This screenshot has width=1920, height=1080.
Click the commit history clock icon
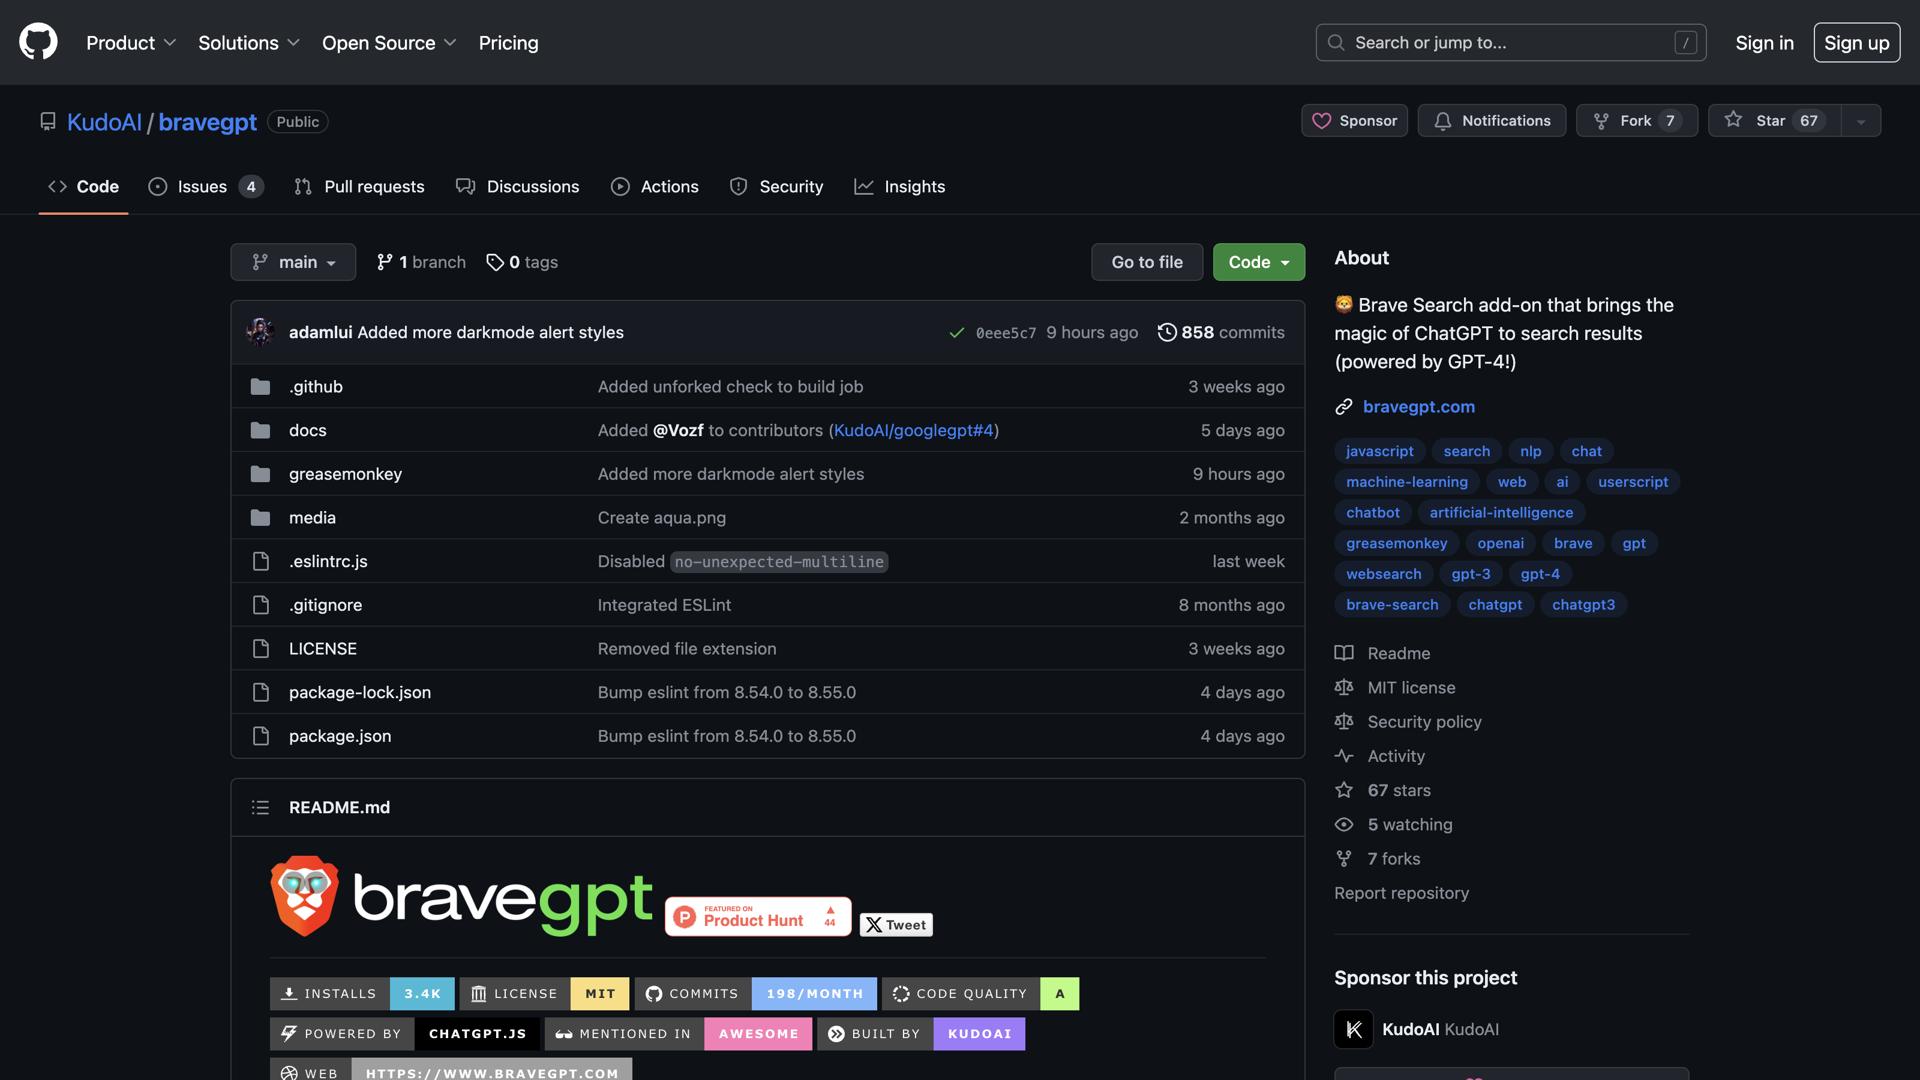click(1166, 332)
